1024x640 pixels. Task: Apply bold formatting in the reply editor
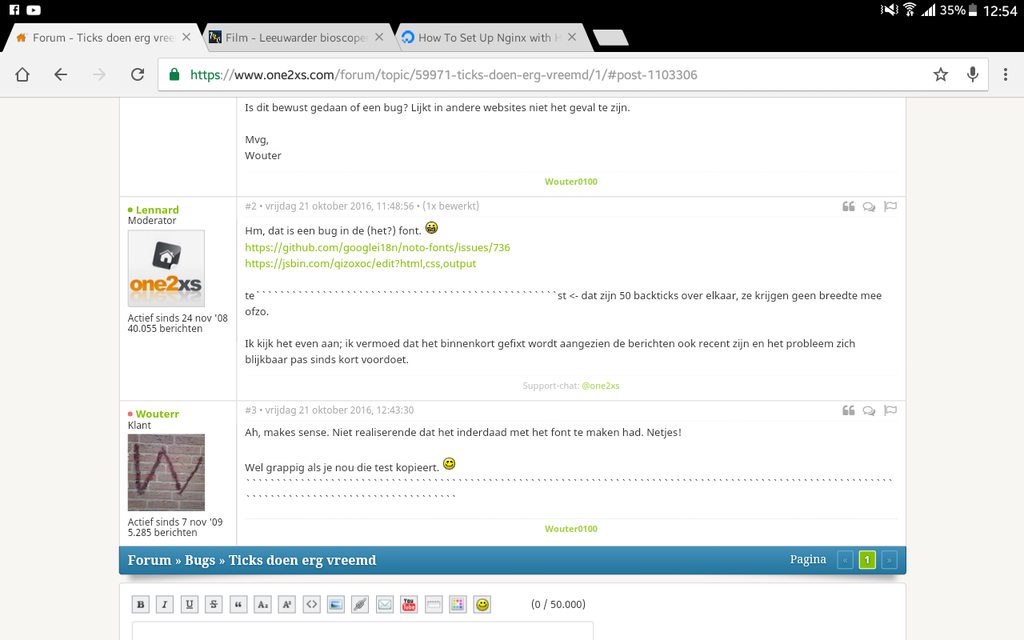(140, 605)
